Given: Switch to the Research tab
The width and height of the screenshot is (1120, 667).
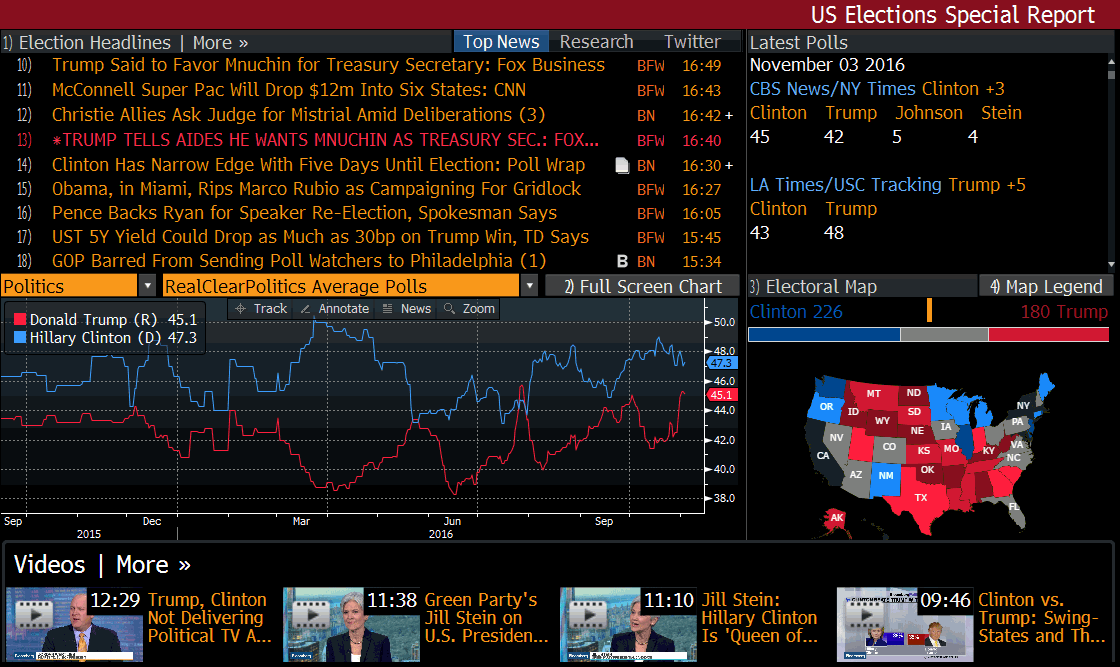Looking at the screenshot, I should (596, 41).
